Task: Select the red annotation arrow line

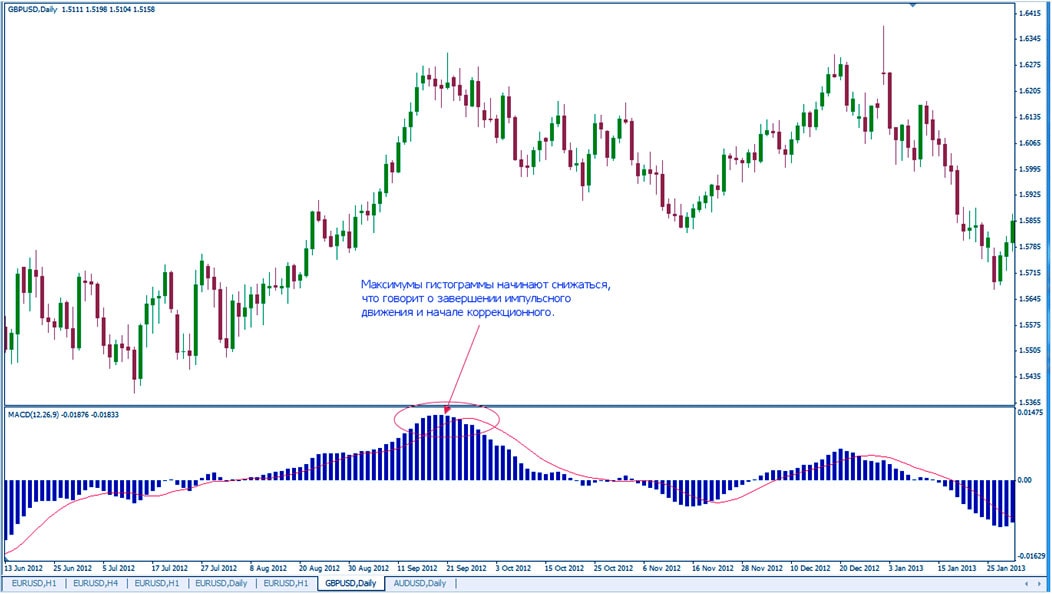Action: coord(464,368)
